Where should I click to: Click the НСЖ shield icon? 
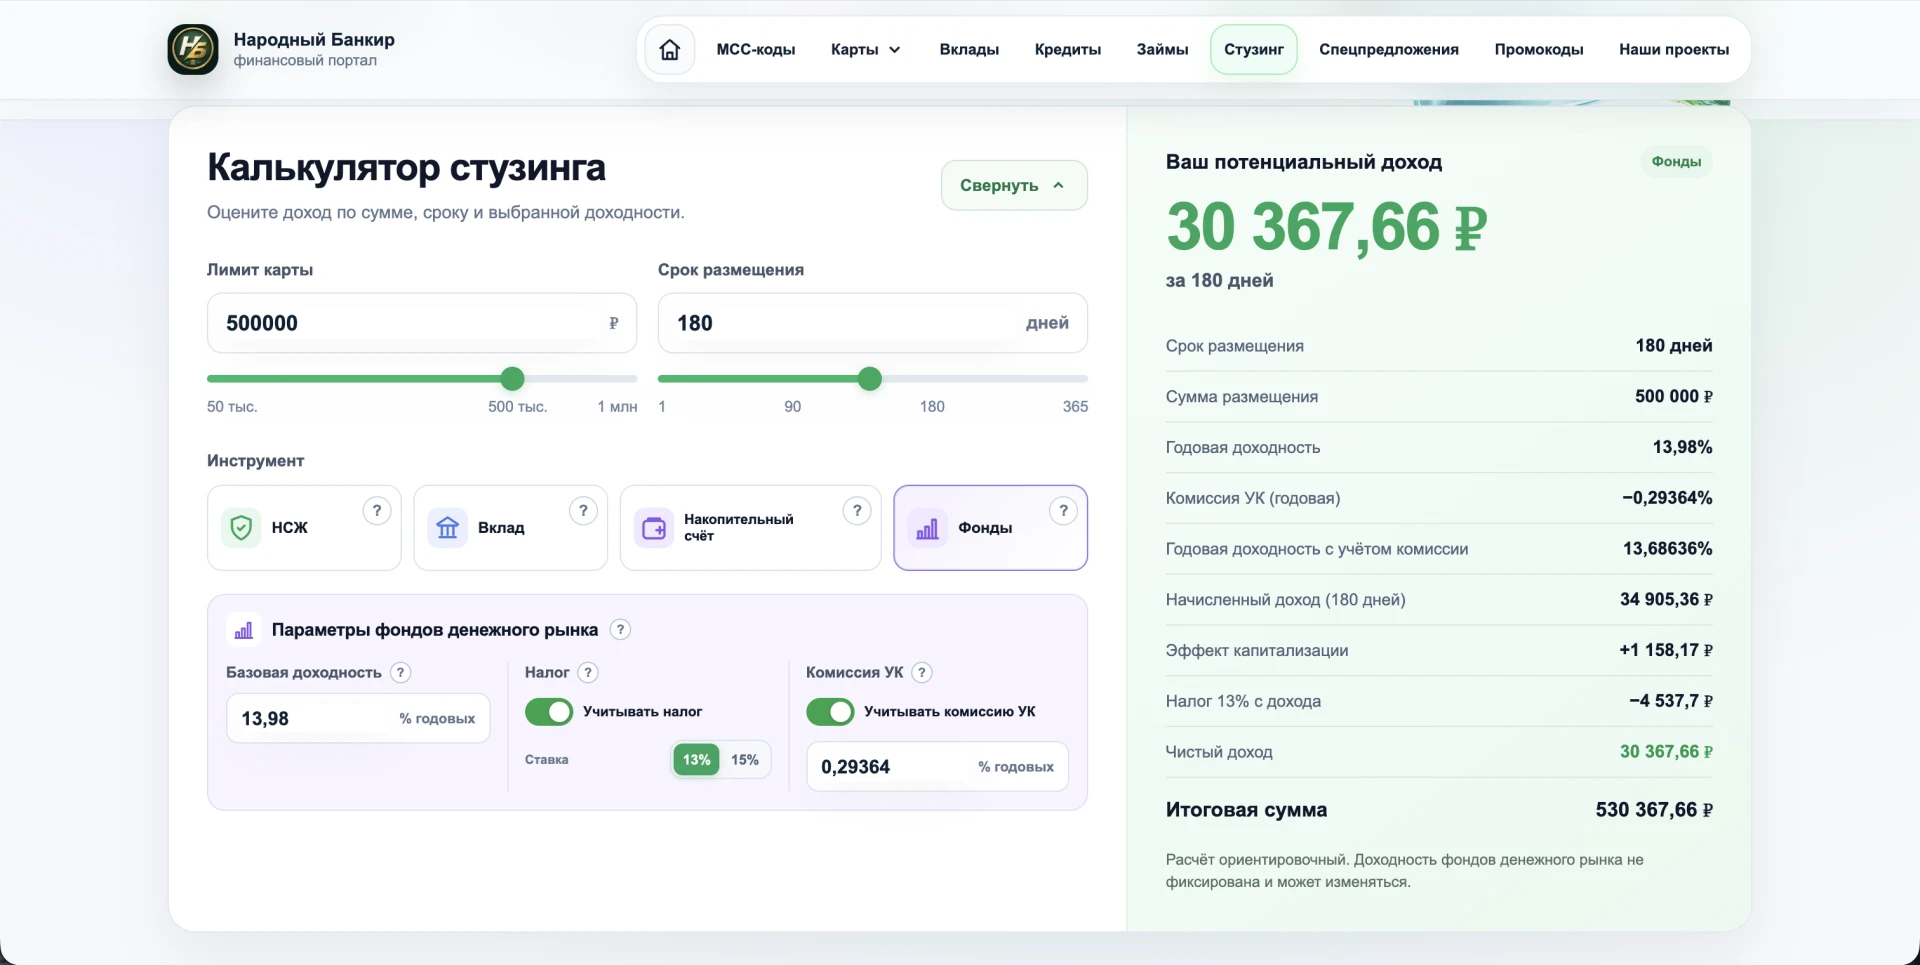[241, 527]
